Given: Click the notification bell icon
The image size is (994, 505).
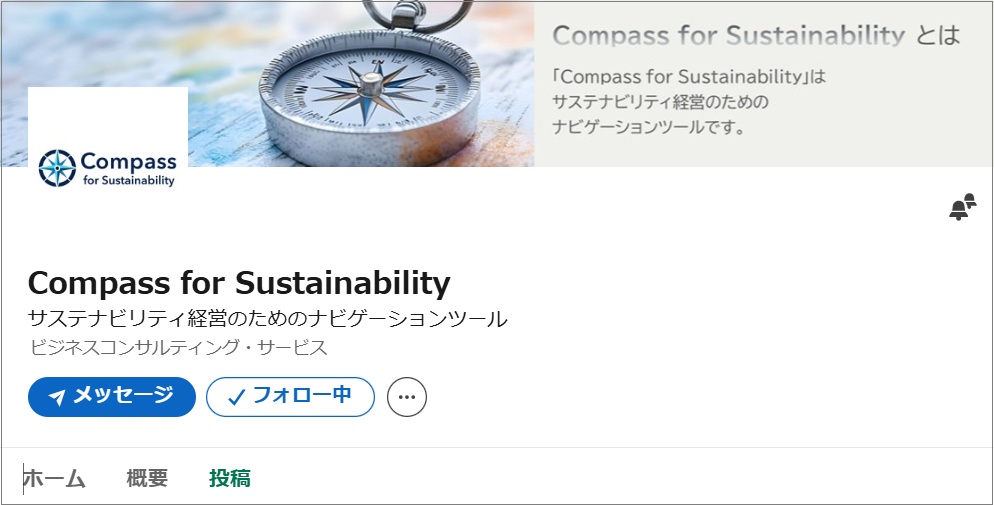Looking at the screenshot, I should [961, 207].
